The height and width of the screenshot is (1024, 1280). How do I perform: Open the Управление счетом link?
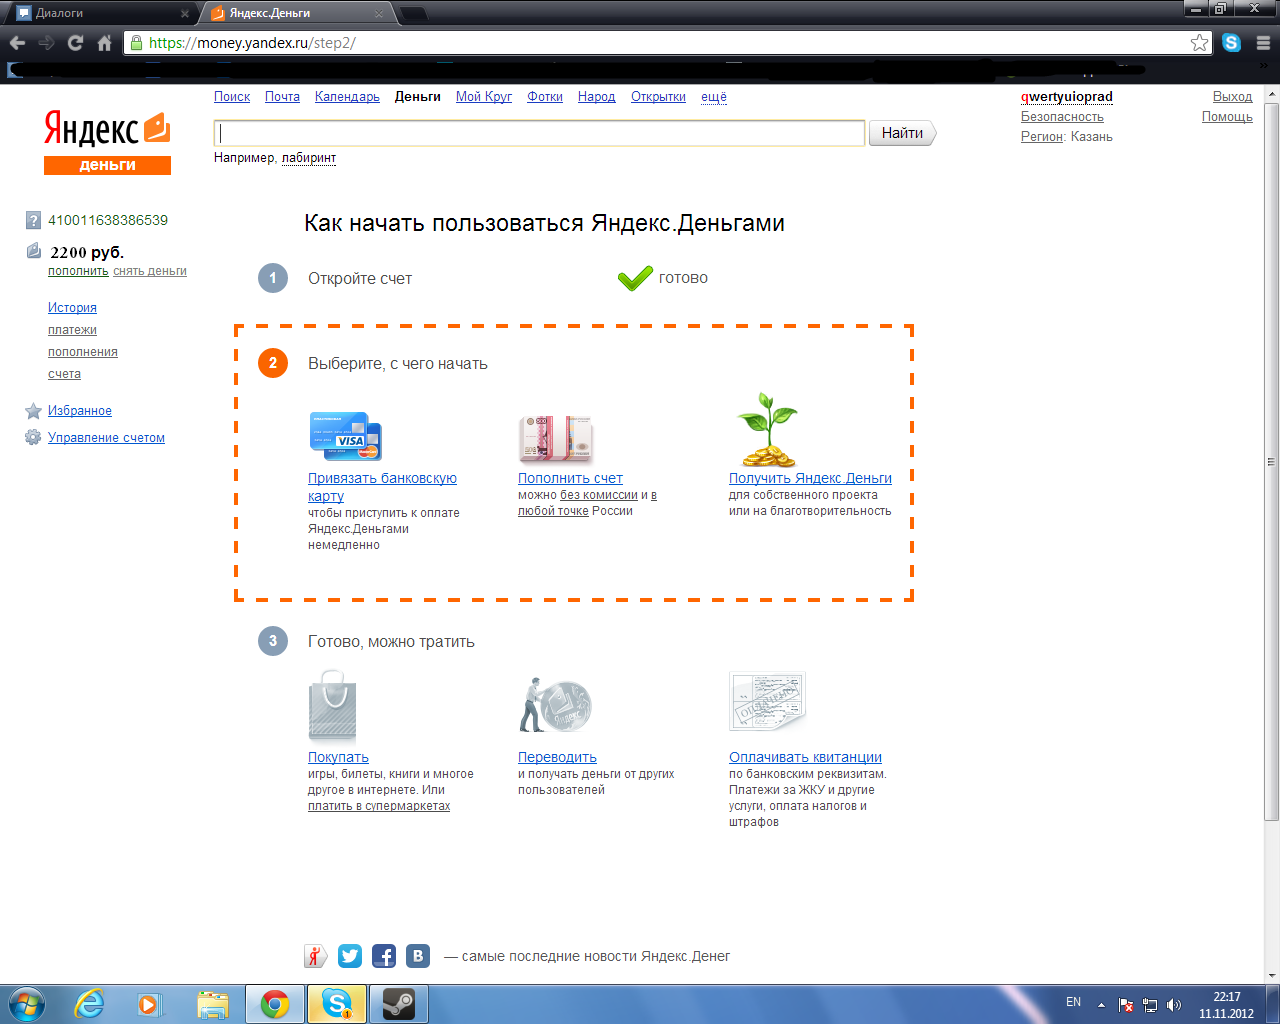(x=106, y=438)
